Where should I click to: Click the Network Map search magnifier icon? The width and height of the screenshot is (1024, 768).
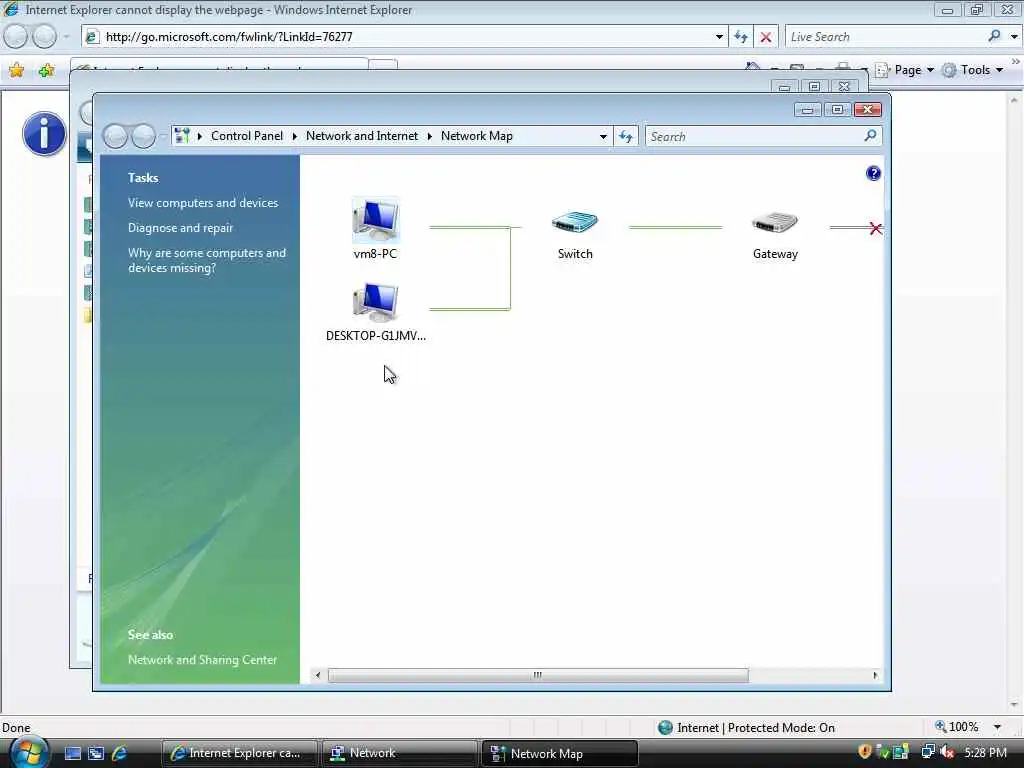pyautogui.click(x=870, y=136)
